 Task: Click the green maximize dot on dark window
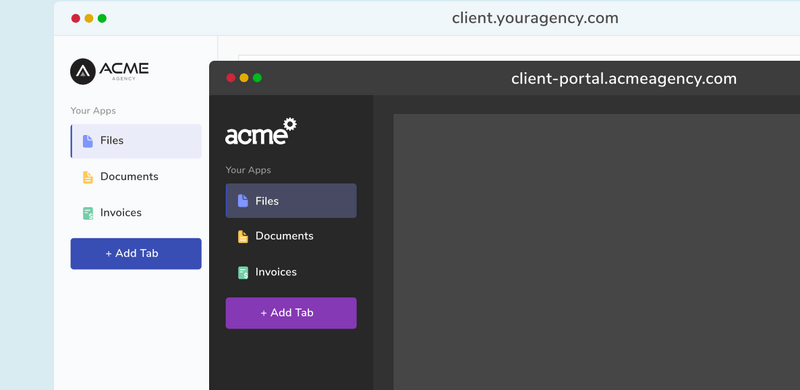point(257,78)
